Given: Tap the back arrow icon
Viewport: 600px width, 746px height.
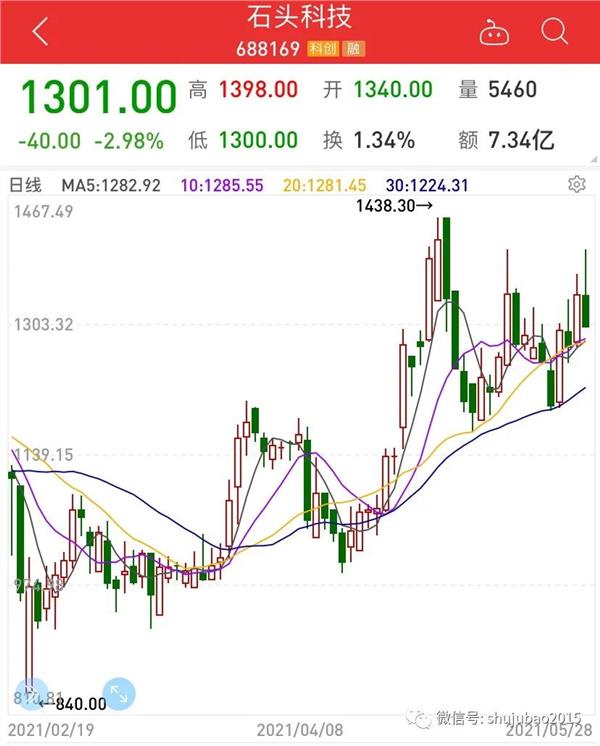Looking at the screenshot, I should pyautogui.click(x=39, y=31).
